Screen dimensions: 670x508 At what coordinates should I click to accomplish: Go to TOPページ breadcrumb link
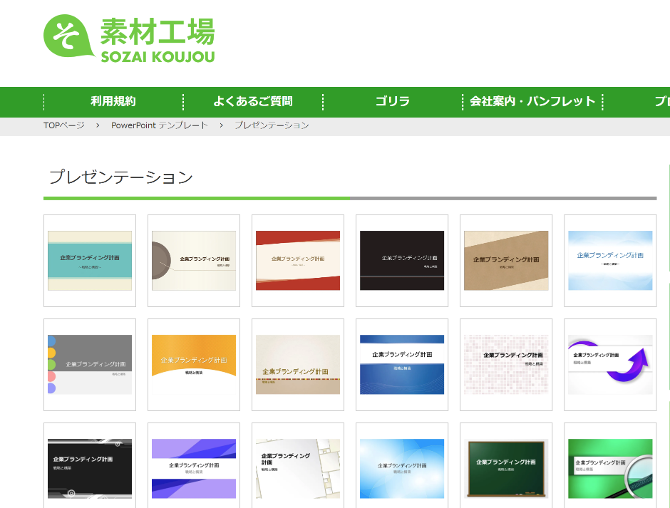pyautogui.click(x=65, y=125)
